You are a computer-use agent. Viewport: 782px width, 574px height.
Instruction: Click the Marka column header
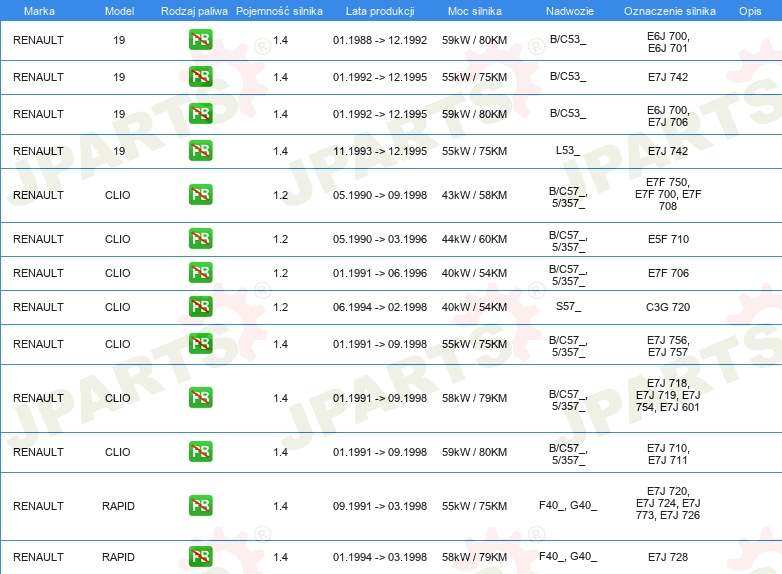click(39, 11)
